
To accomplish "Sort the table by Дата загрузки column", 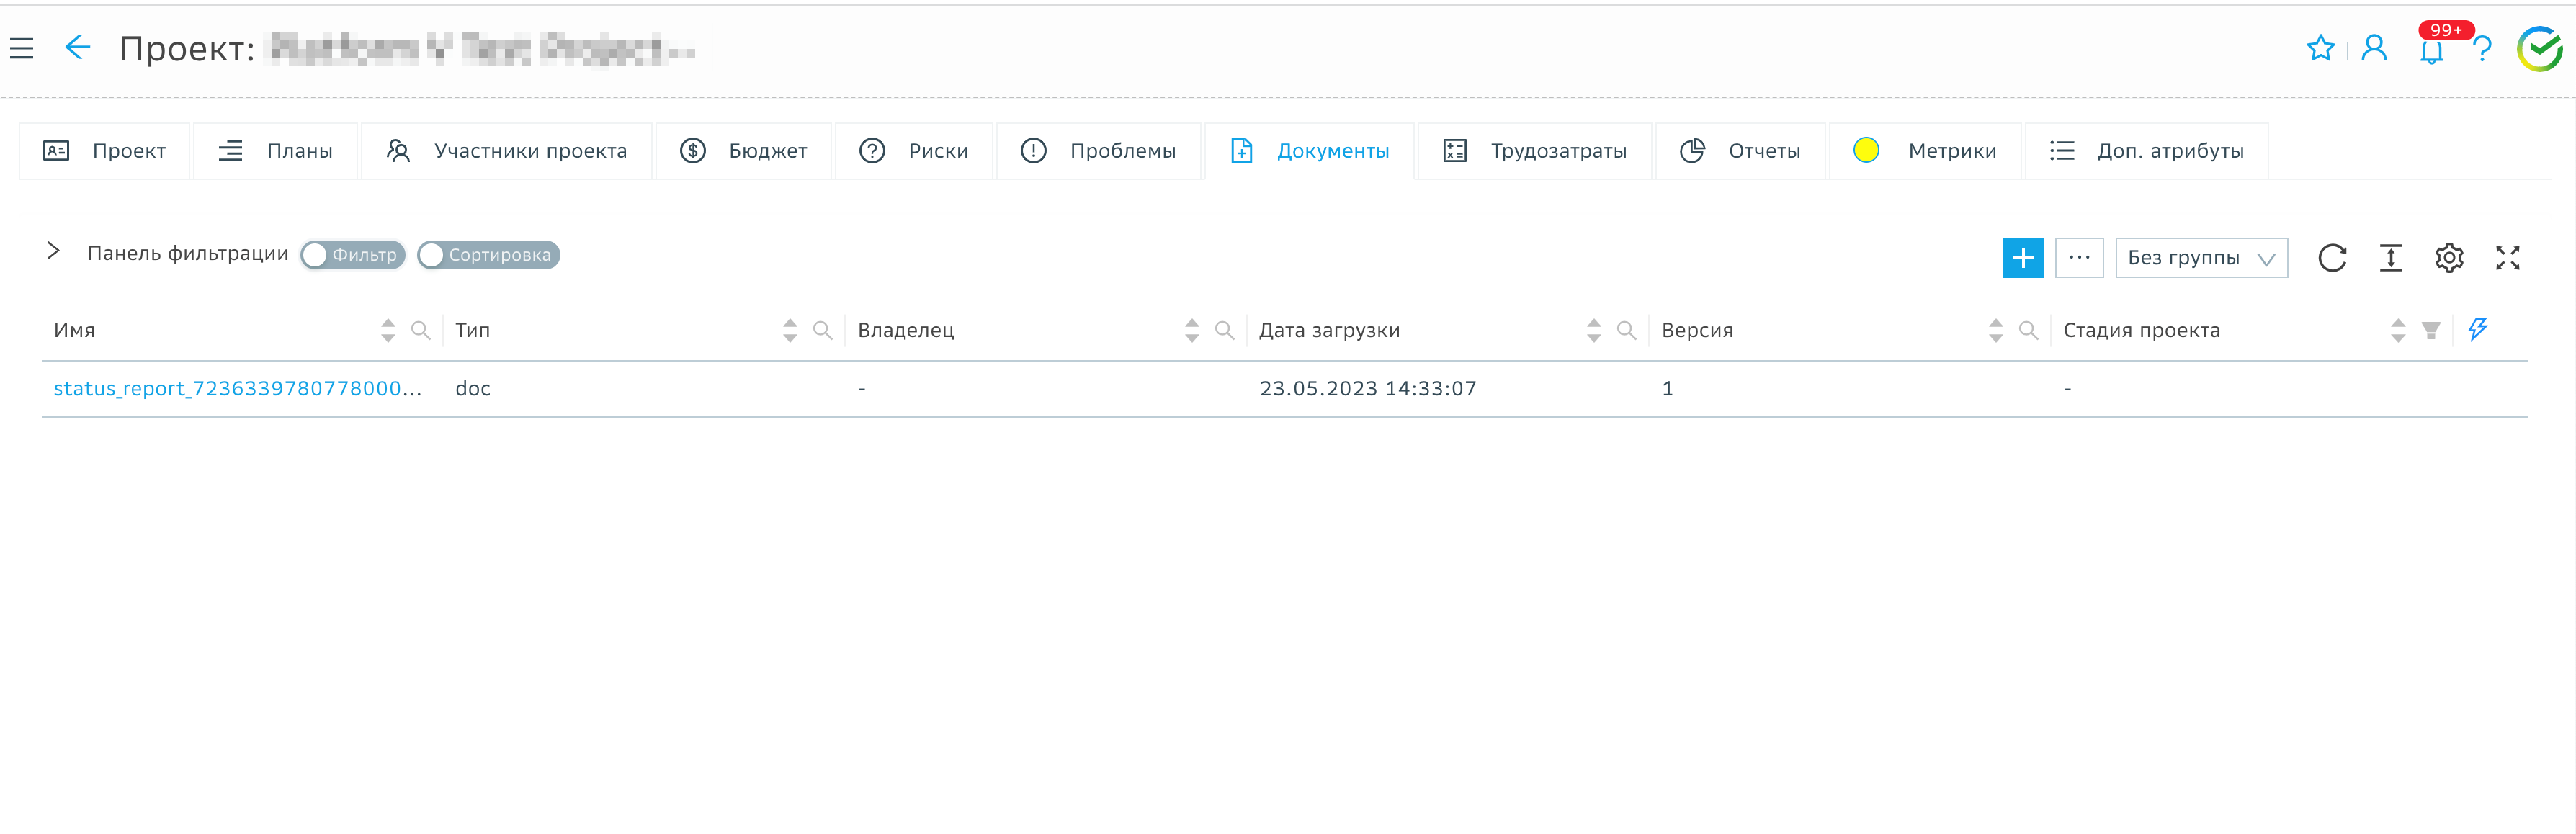I will [x=1593, y=329].
